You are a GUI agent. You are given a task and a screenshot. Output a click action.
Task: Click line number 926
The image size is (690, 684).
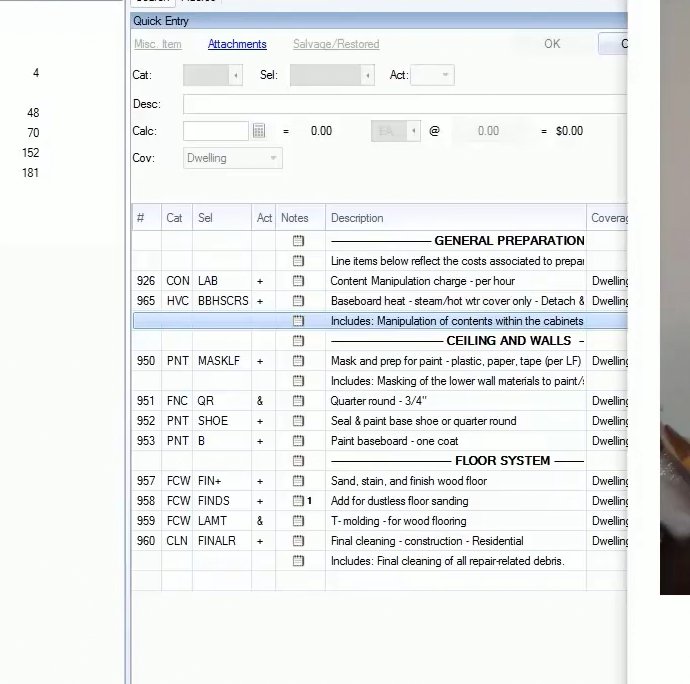(x=146, y=281)
